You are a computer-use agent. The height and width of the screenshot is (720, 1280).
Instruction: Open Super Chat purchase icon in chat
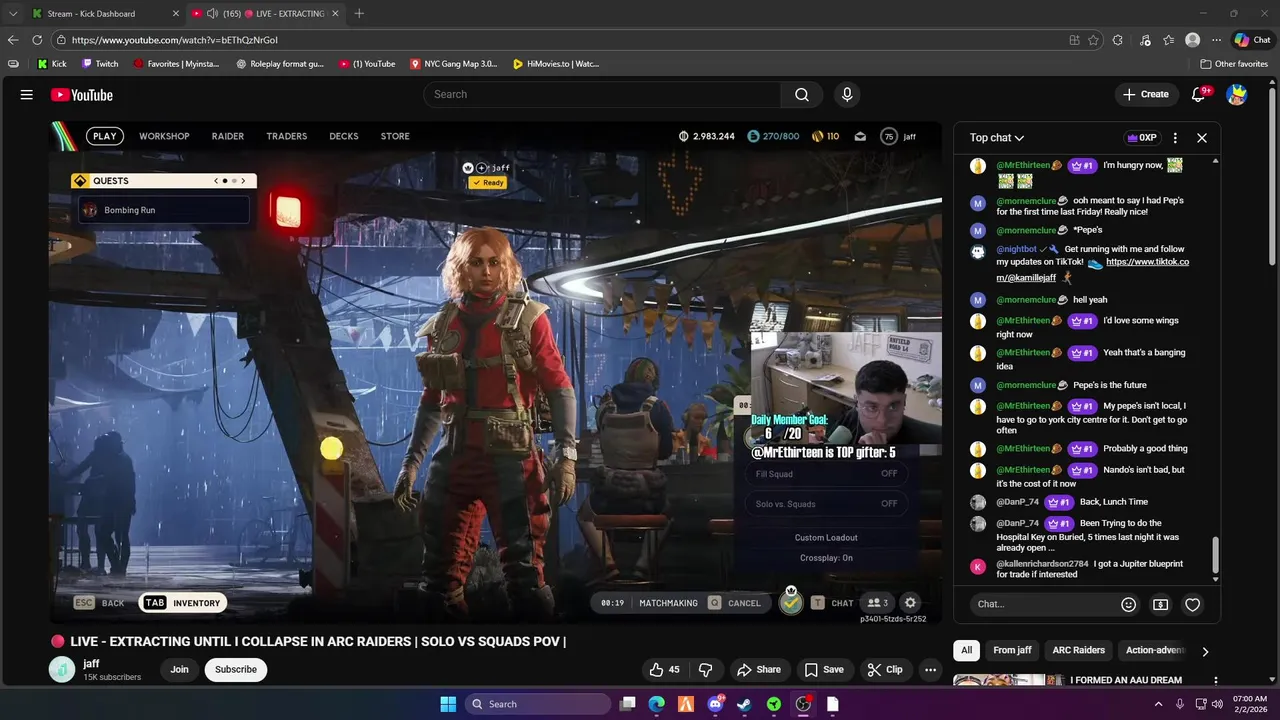(x=1160, y=604)
